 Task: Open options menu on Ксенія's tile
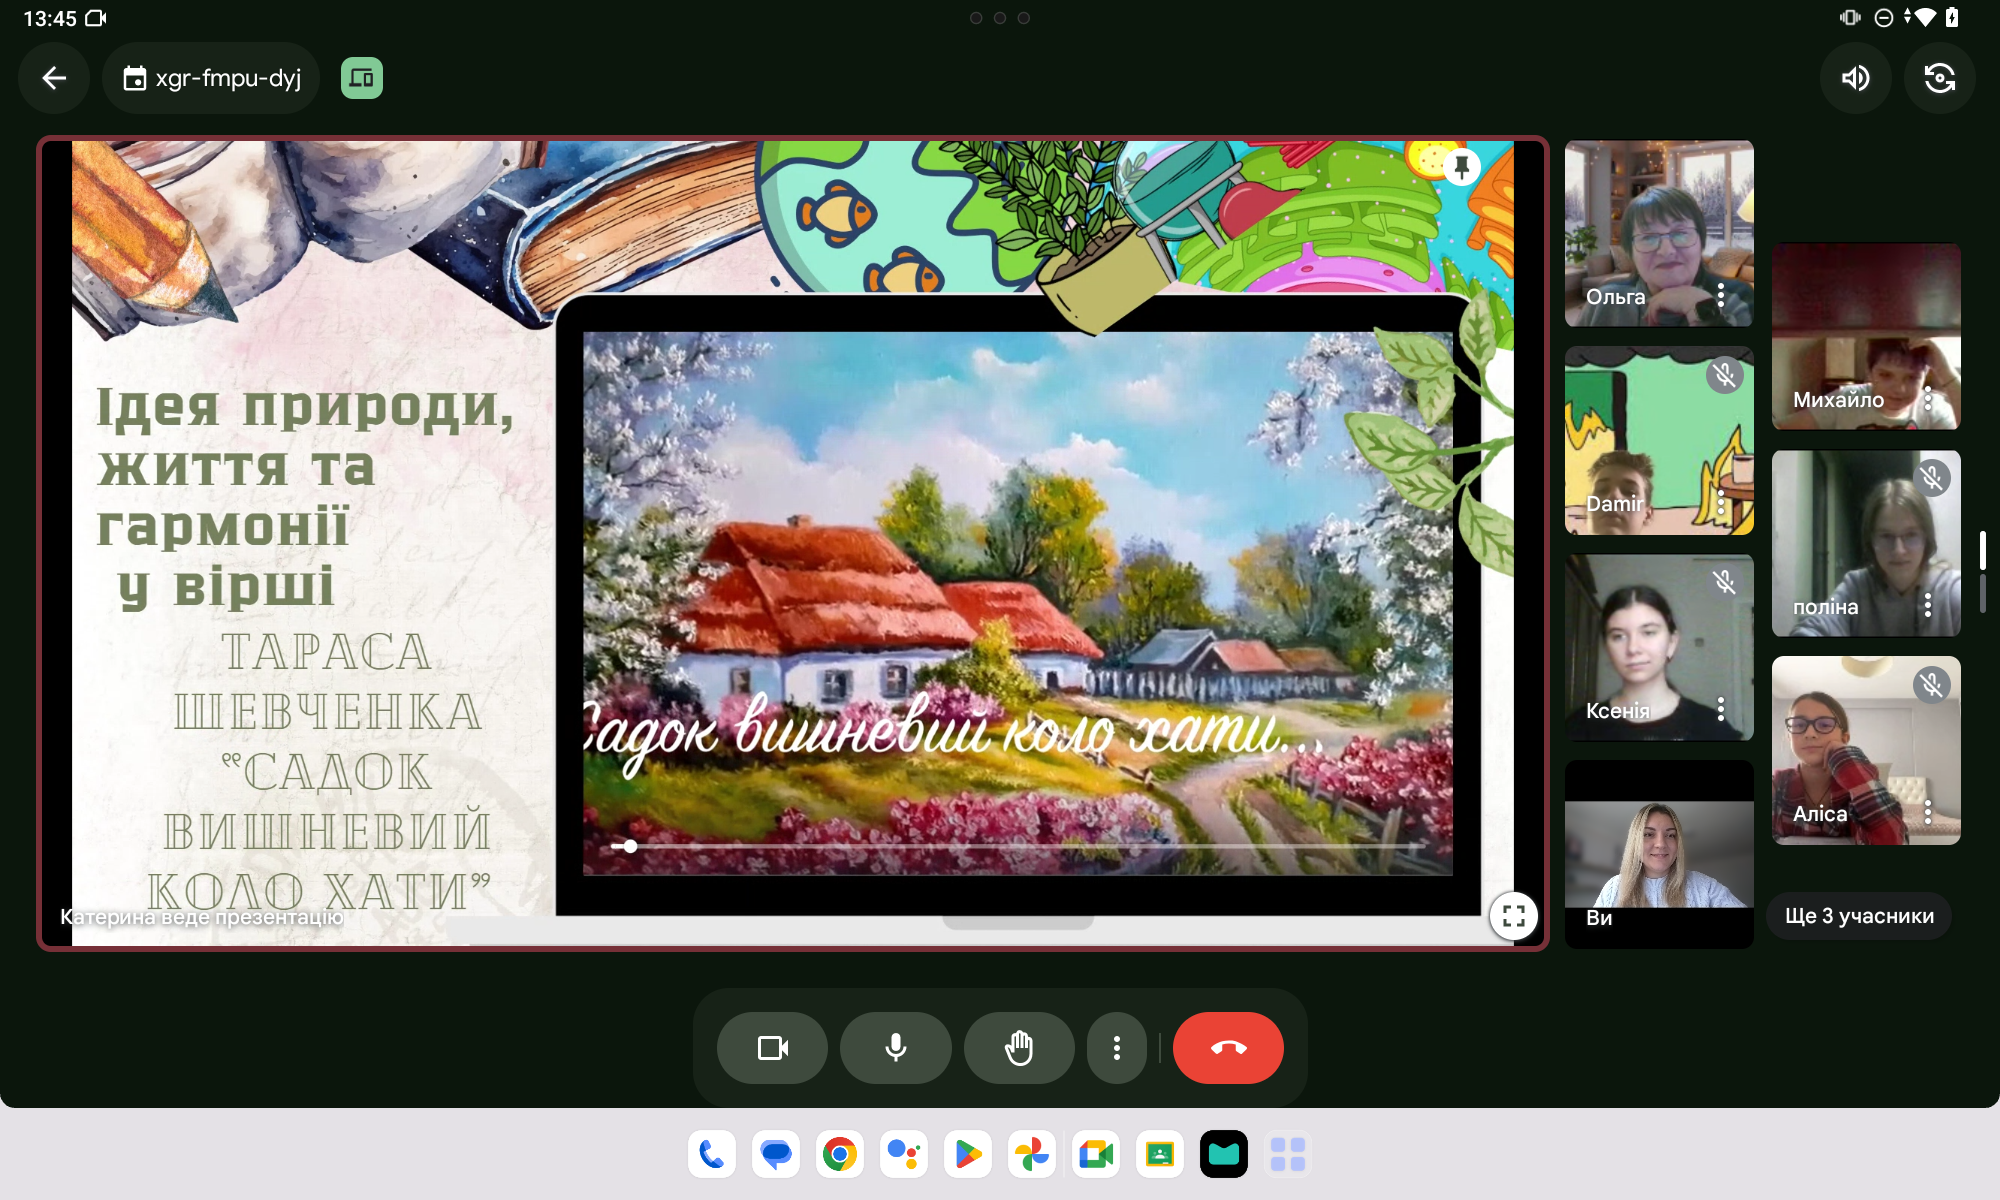(x=1720, y=709)
